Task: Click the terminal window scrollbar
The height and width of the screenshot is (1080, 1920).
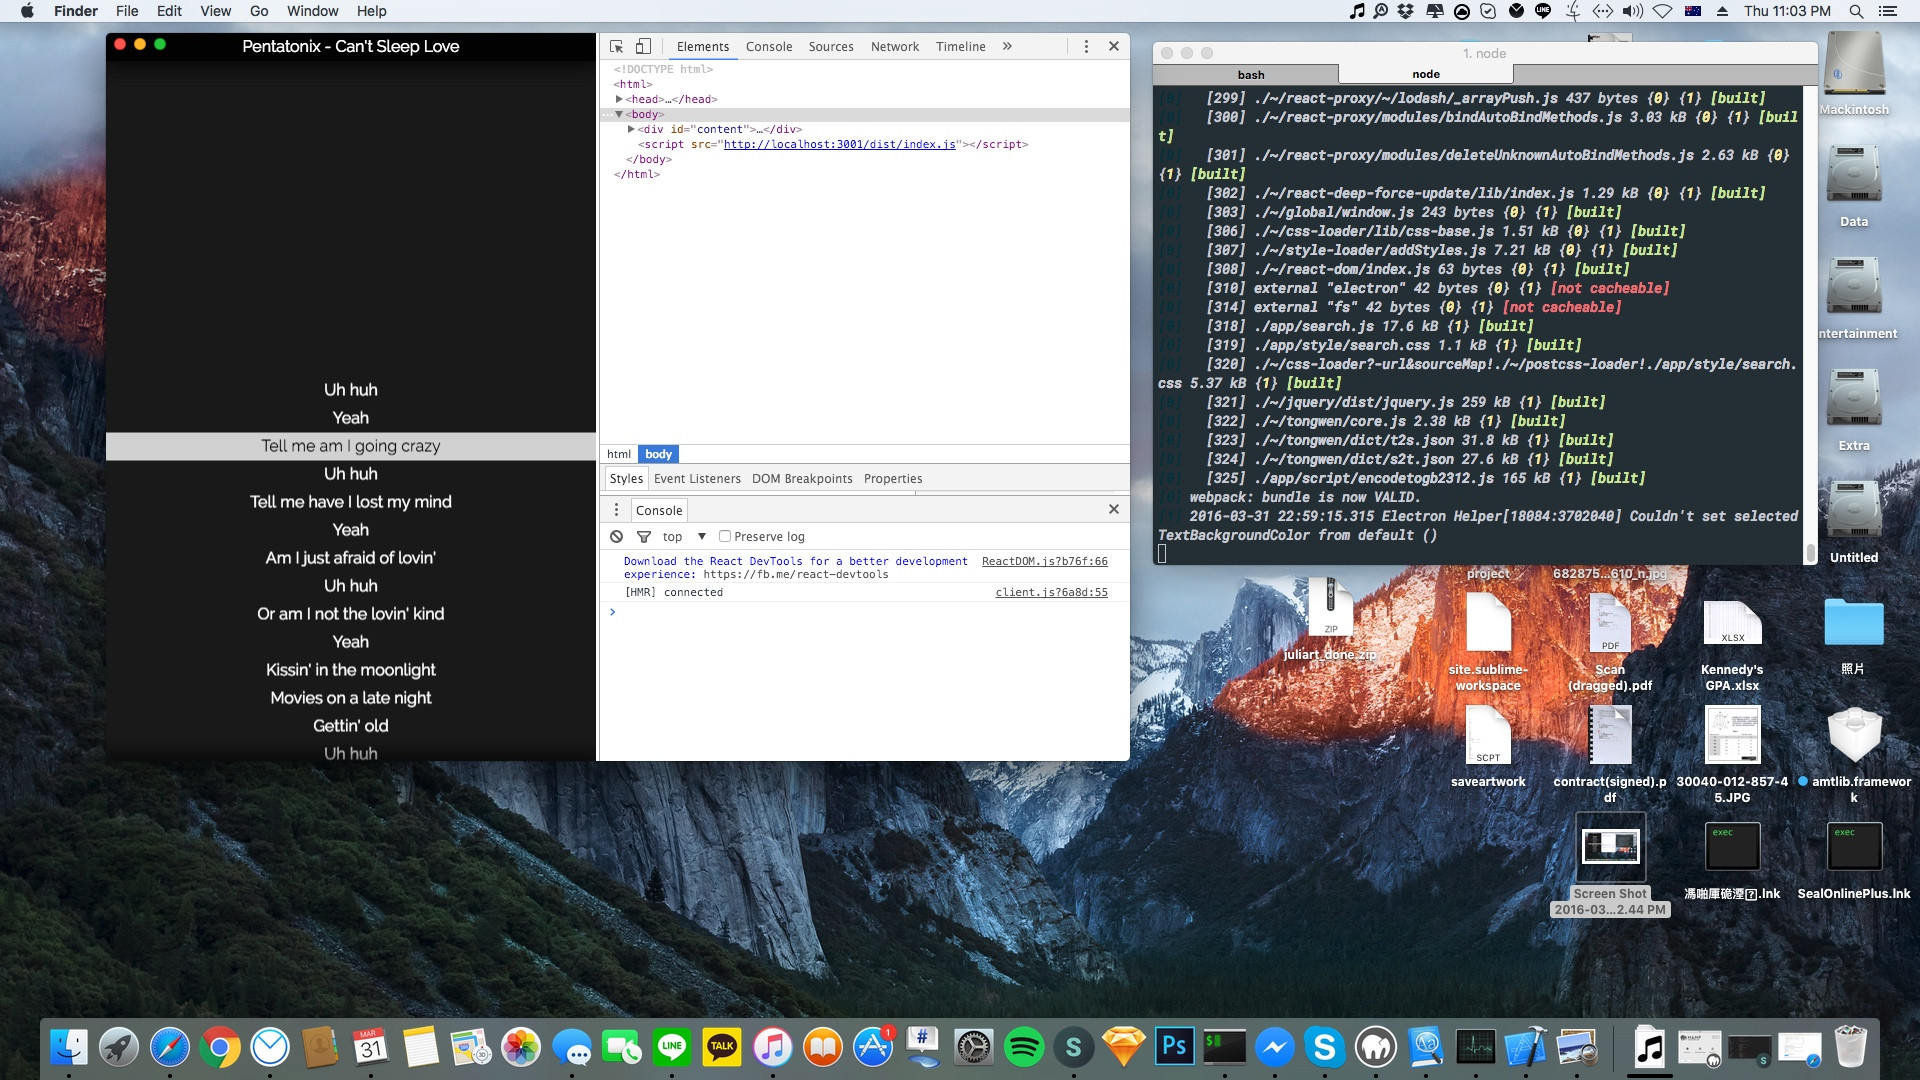Action: [x=1810, y=552]
